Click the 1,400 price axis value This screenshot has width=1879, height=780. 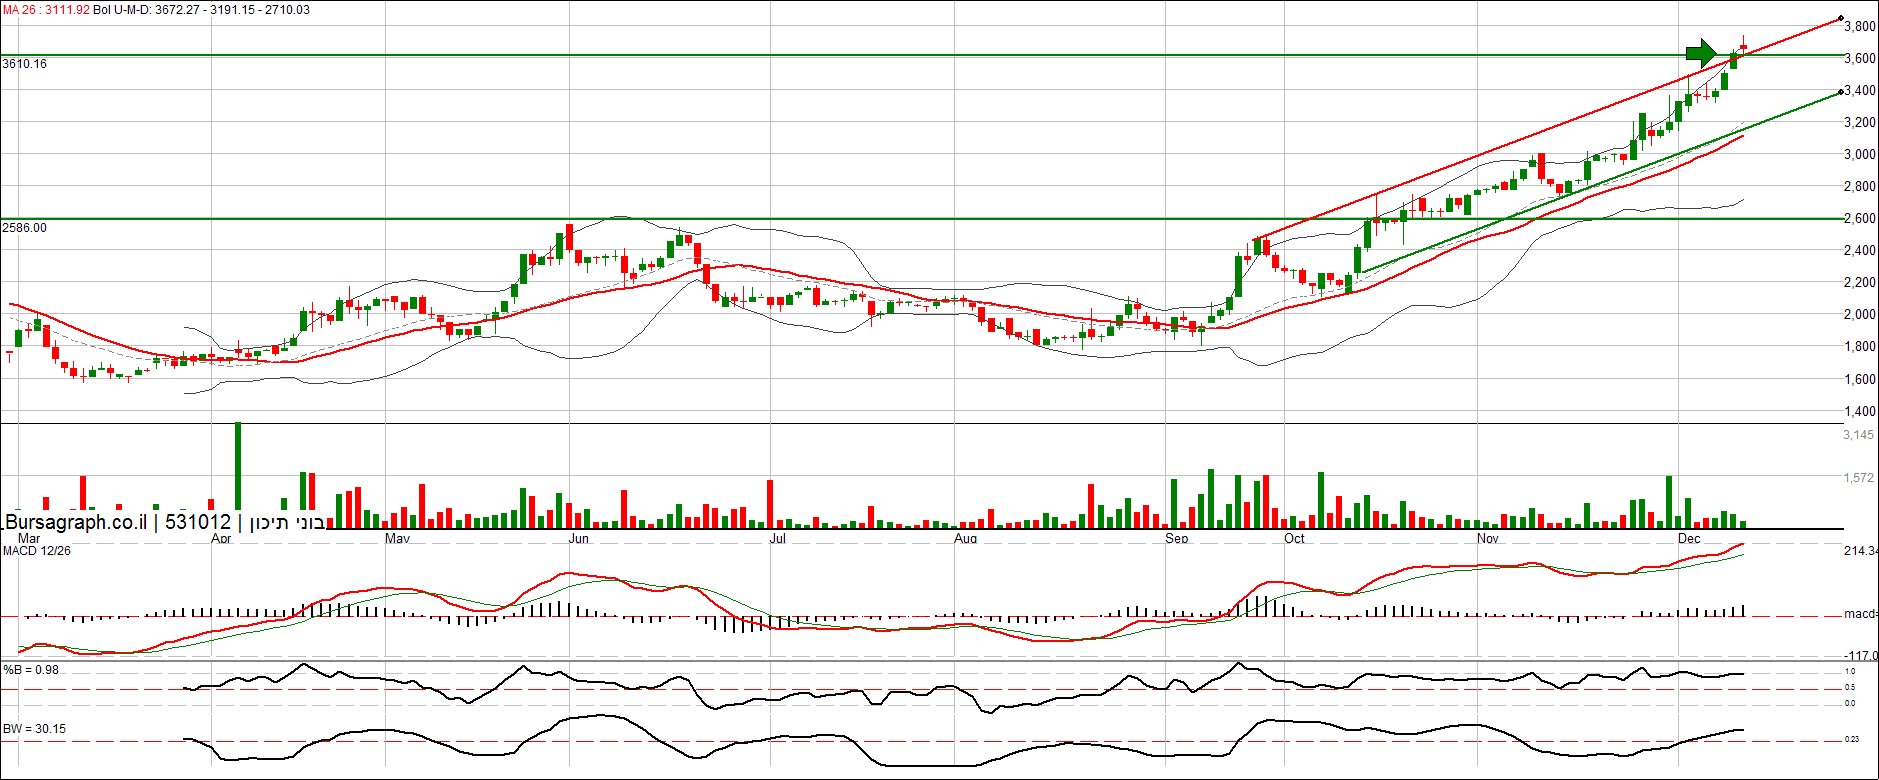(x=1859, y=411)
